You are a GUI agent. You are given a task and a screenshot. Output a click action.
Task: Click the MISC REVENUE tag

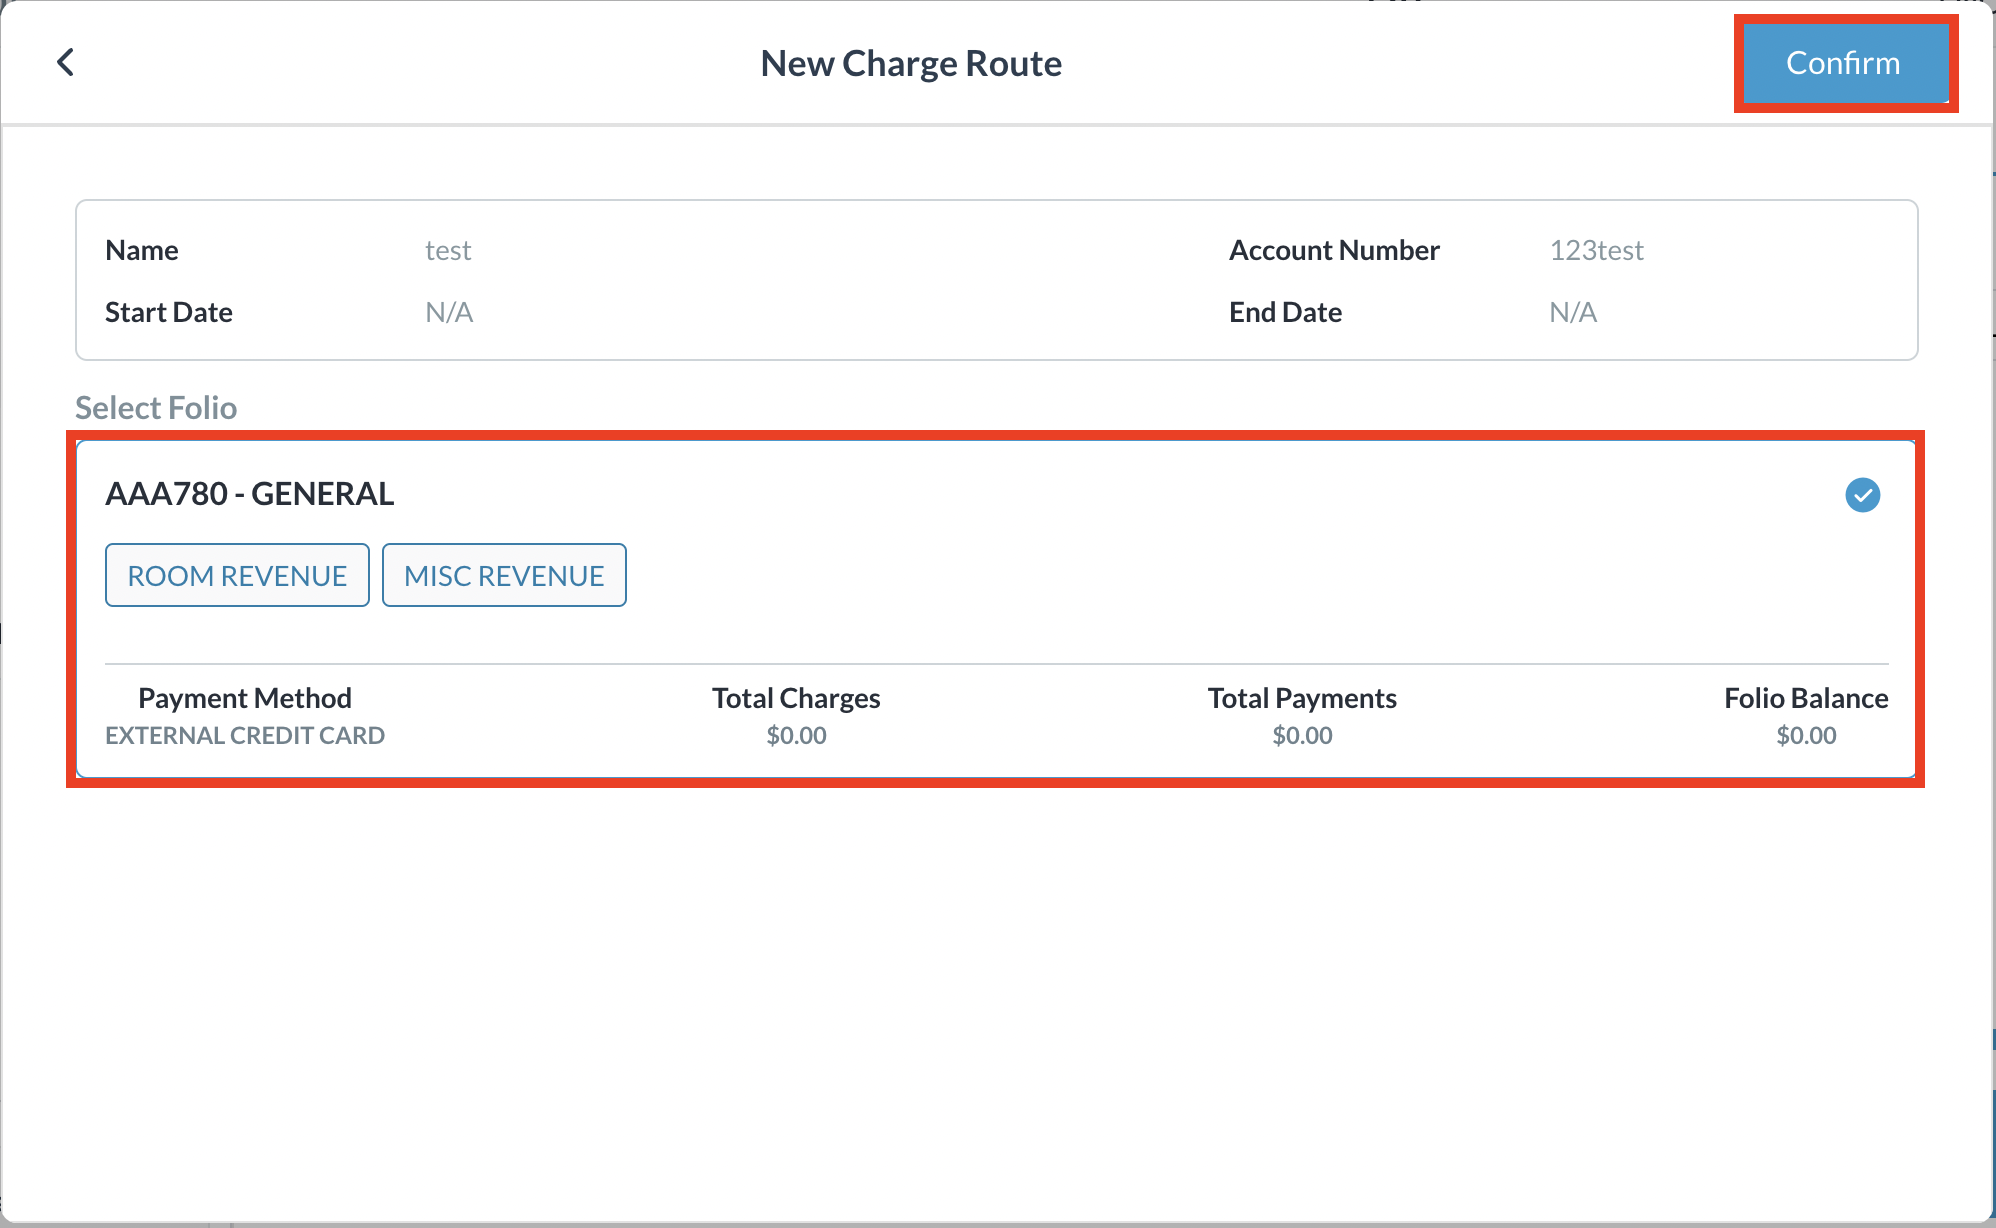pyautogui.click(x=504, y=576)
